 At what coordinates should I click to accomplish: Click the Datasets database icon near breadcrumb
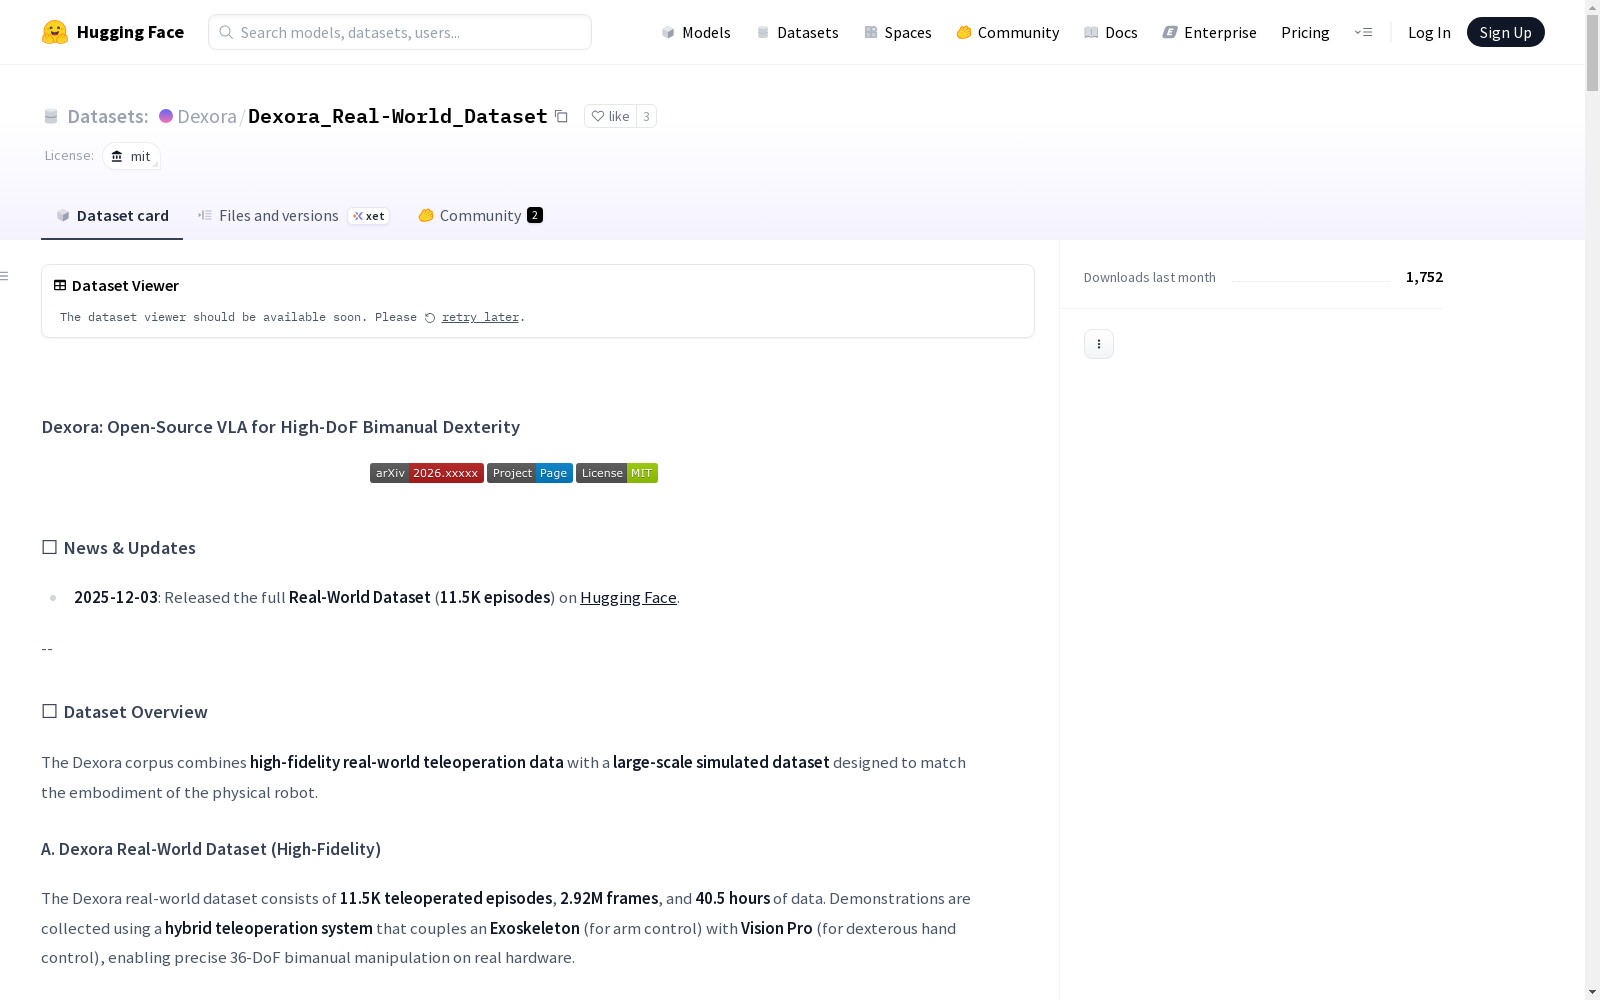pyautogui.click(x=51, y=116)
